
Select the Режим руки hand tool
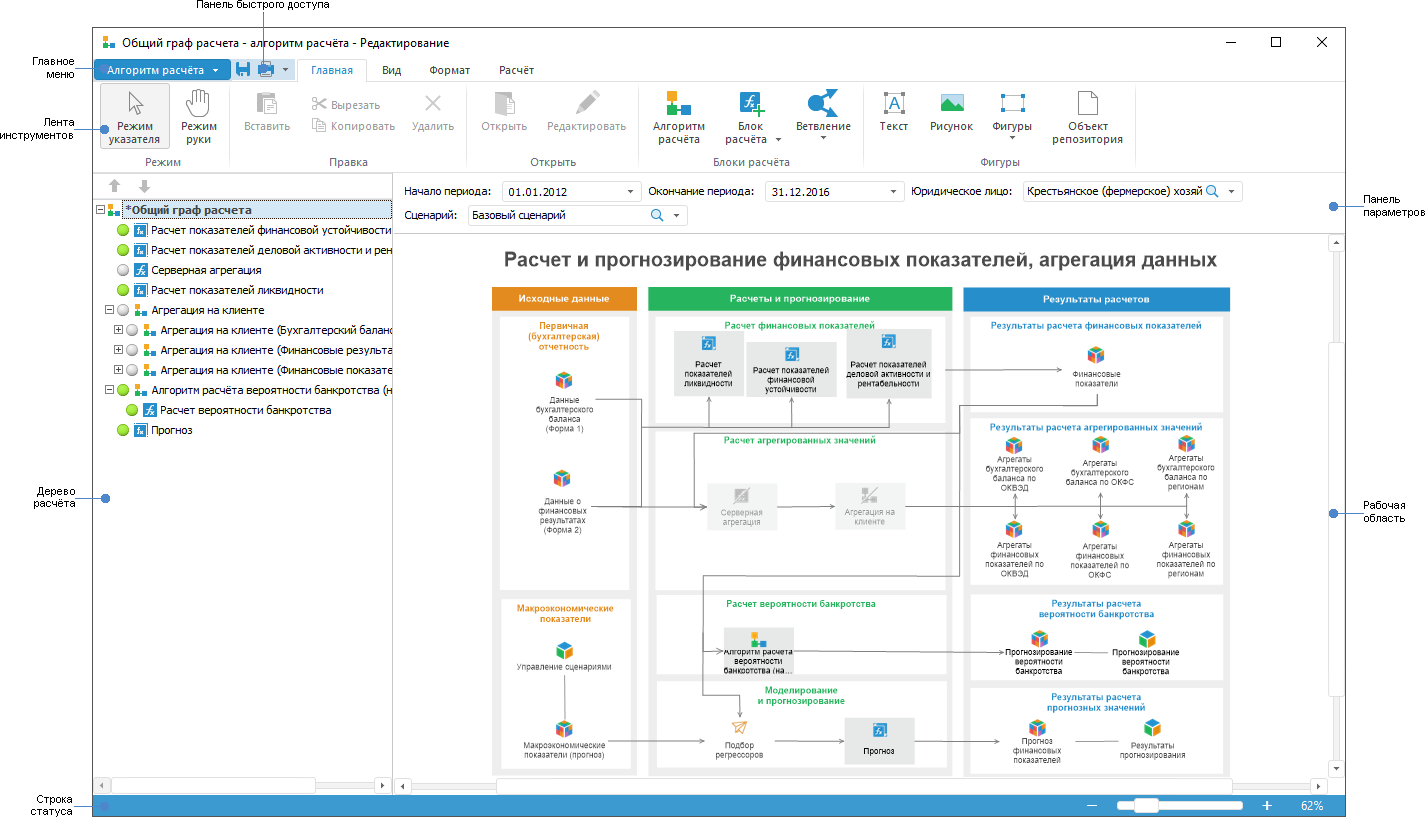[x=199, y=116]
